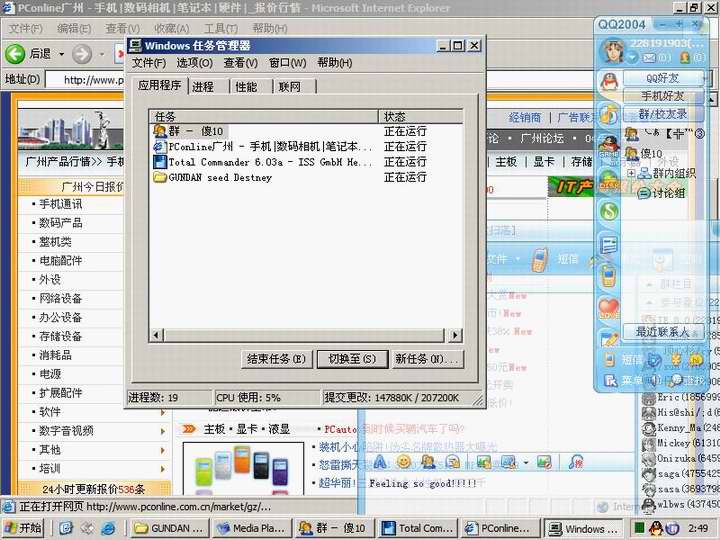Image resolution: width=720 pixels, height=540 pixels.
Task: Open the 群/校友录 panel
Action: (x=663, y=113)
